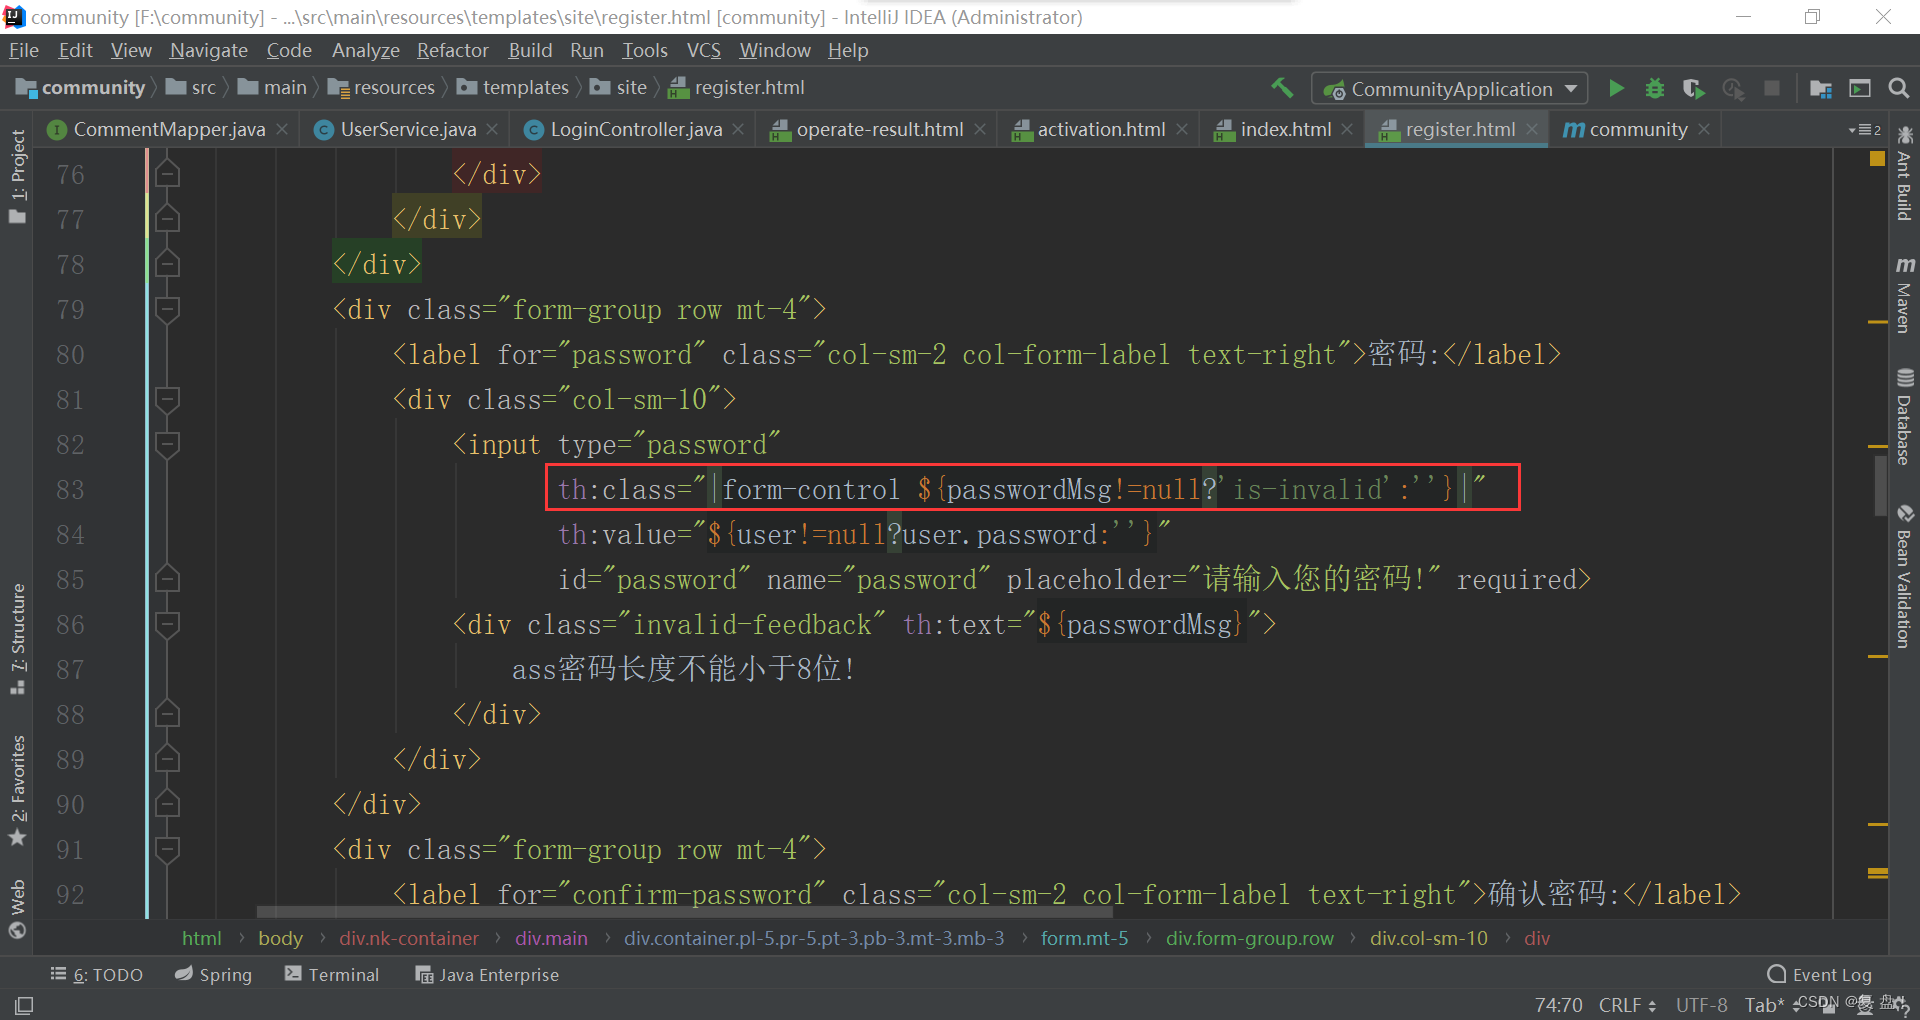Start debugging with the bug icon
The height and width of the screenshot is (1020, 1920).
pyautogui.click(x=1655, y=88)
